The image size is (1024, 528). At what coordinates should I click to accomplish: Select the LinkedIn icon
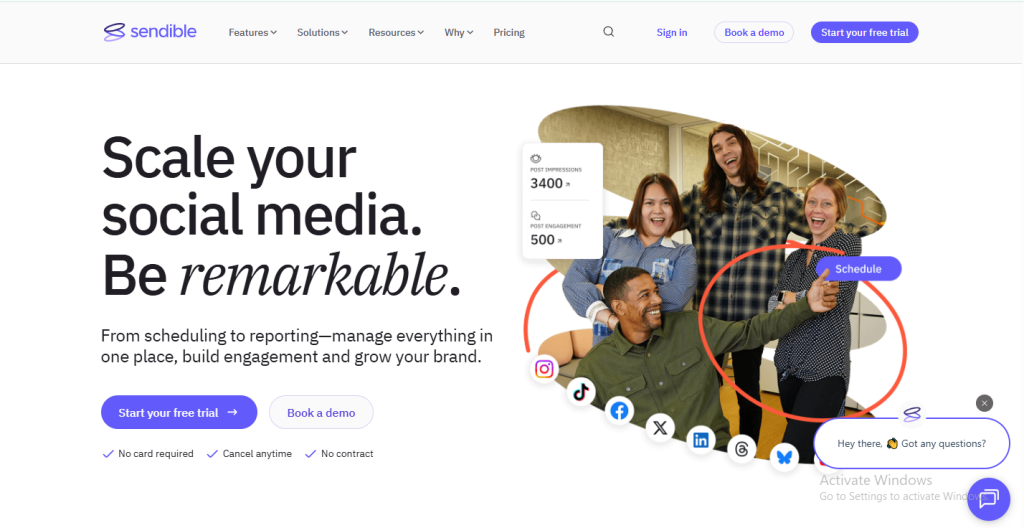click(701, 440)
